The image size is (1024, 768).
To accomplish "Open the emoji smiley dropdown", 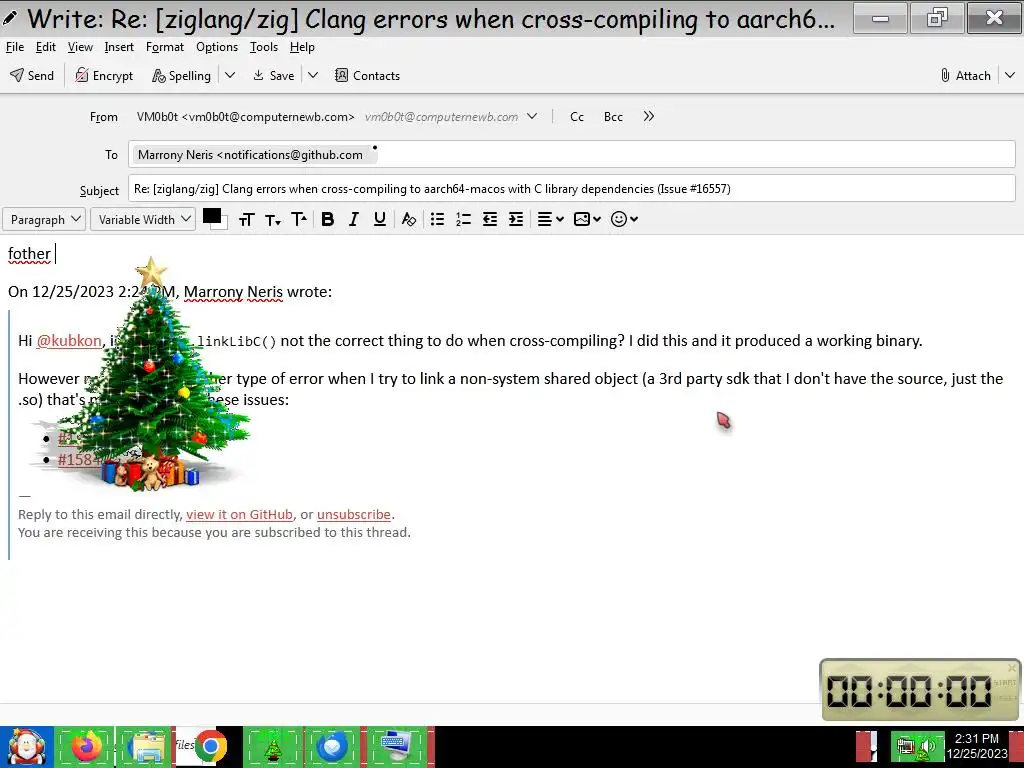I will pyautogui.click(x=624, y=219).
